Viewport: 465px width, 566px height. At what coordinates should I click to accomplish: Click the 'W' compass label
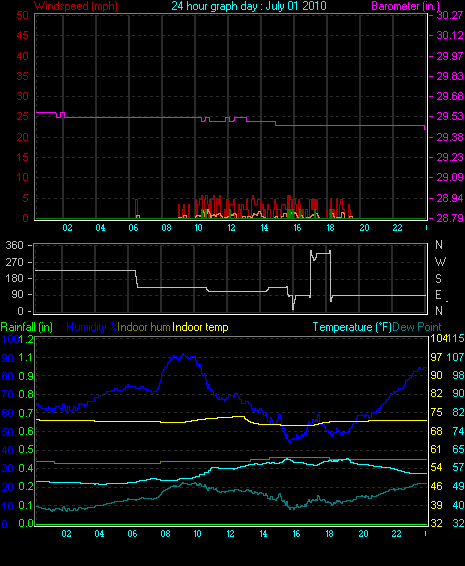440,261
